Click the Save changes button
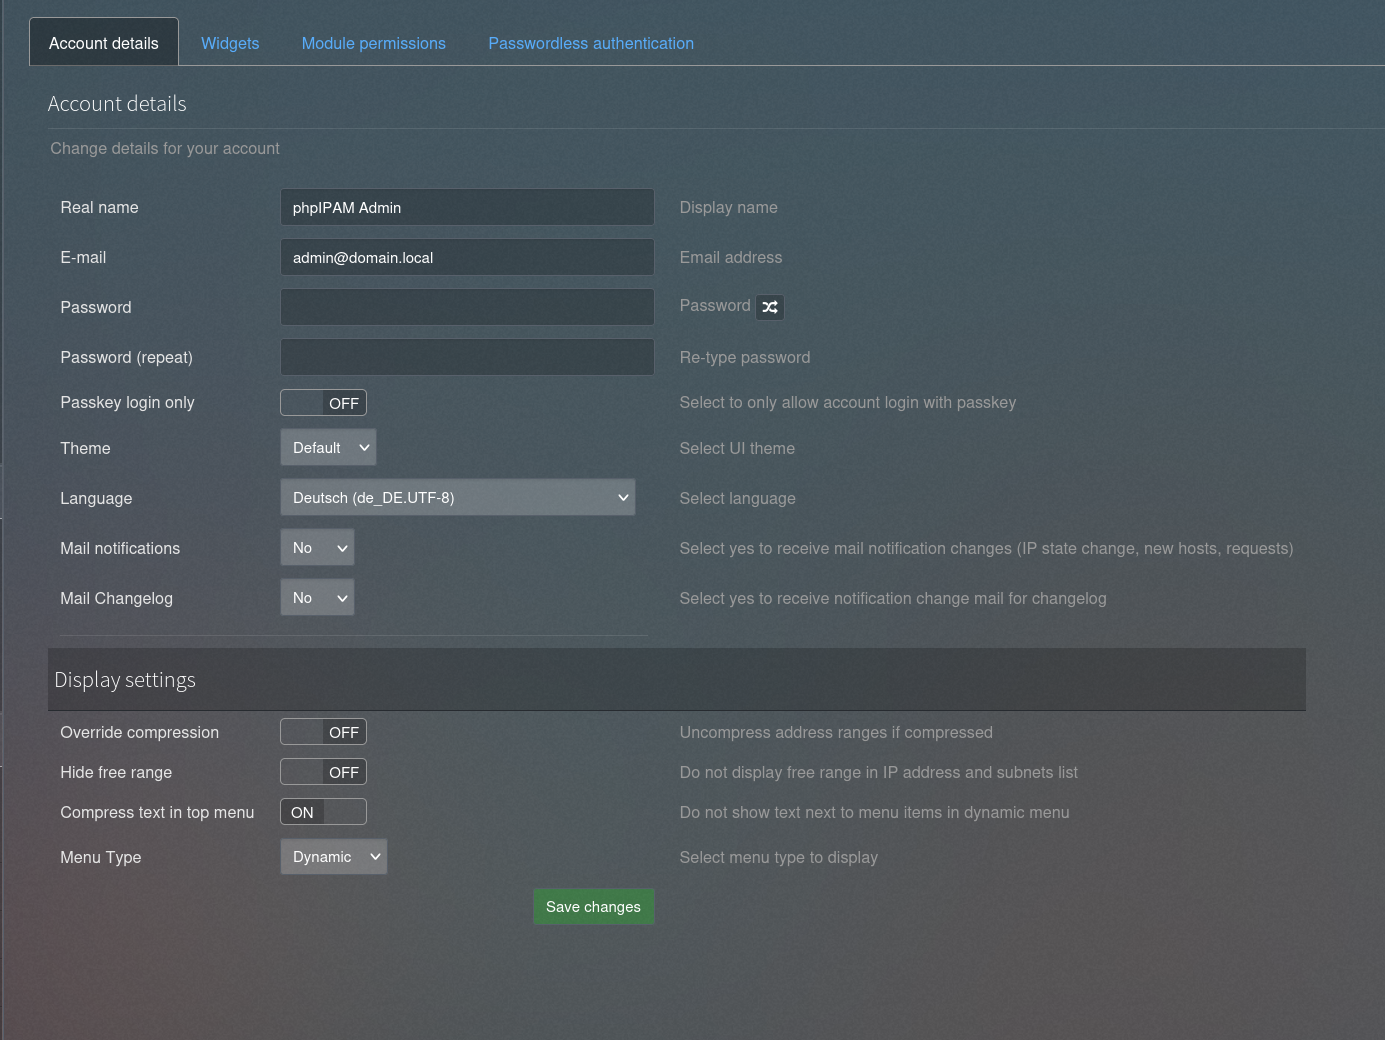 tap(593, 907)
